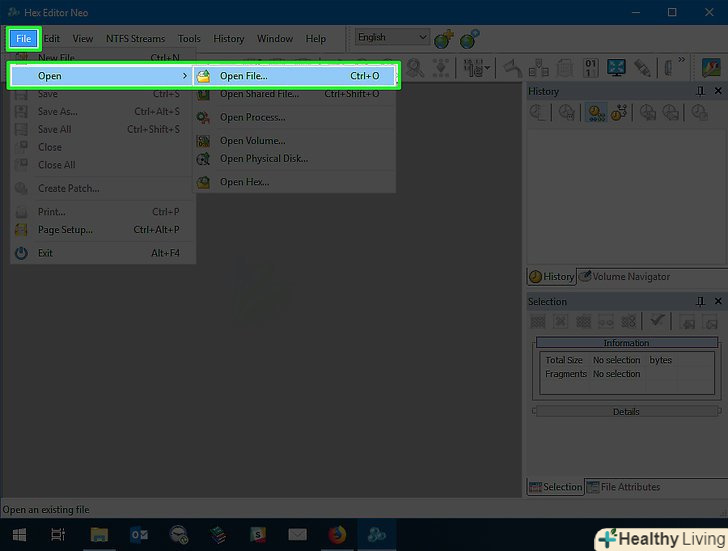Select Create Patch... in File menu
Image resolution: width=728 pixels, height=551 pixels.
(x=102, y=188)
